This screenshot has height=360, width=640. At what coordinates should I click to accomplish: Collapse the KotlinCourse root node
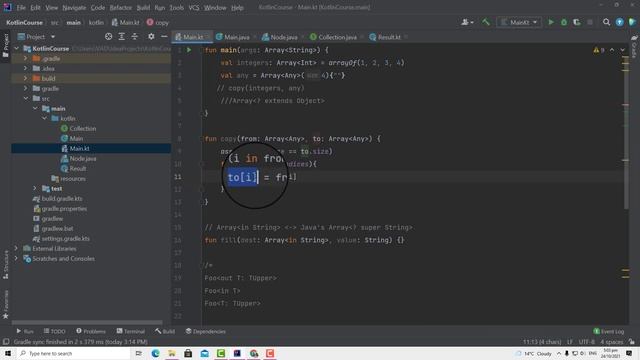point(16,49)
